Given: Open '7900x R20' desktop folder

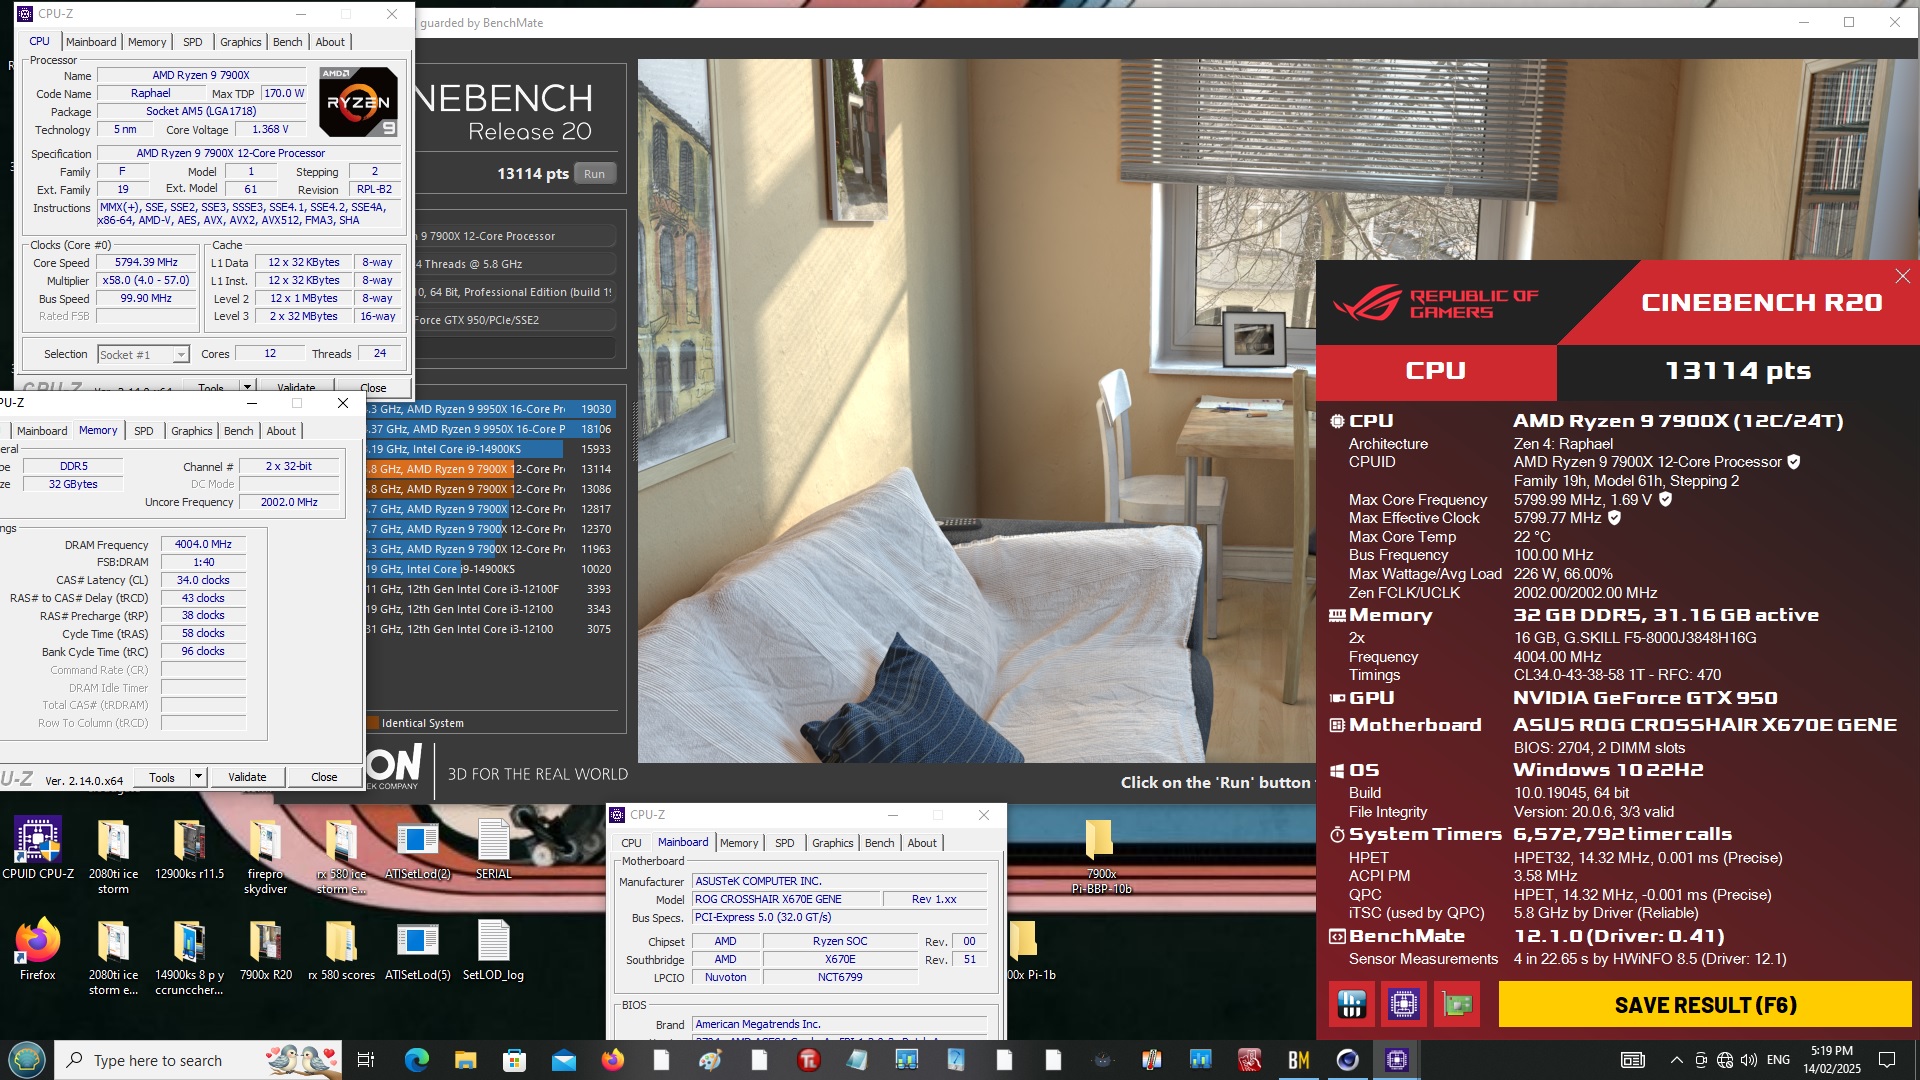Looking at the screenshot, I should (266, 949).
